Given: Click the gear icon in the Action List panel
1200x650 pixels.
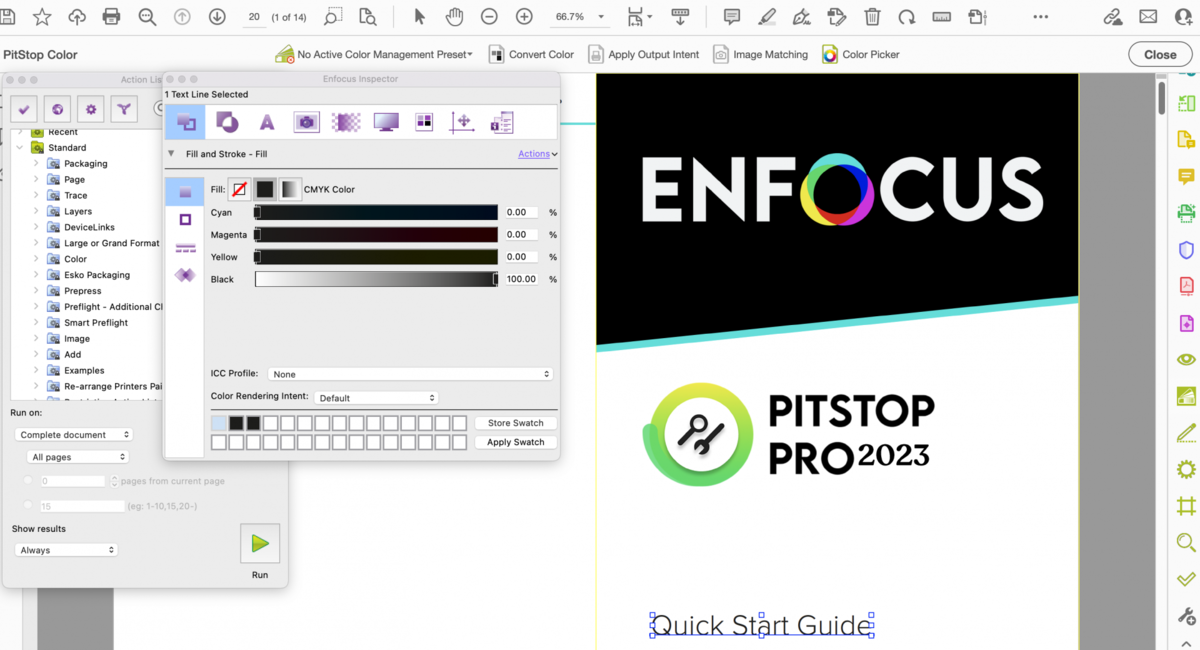Looking at the screenshot, I should [x=89, y=109].
